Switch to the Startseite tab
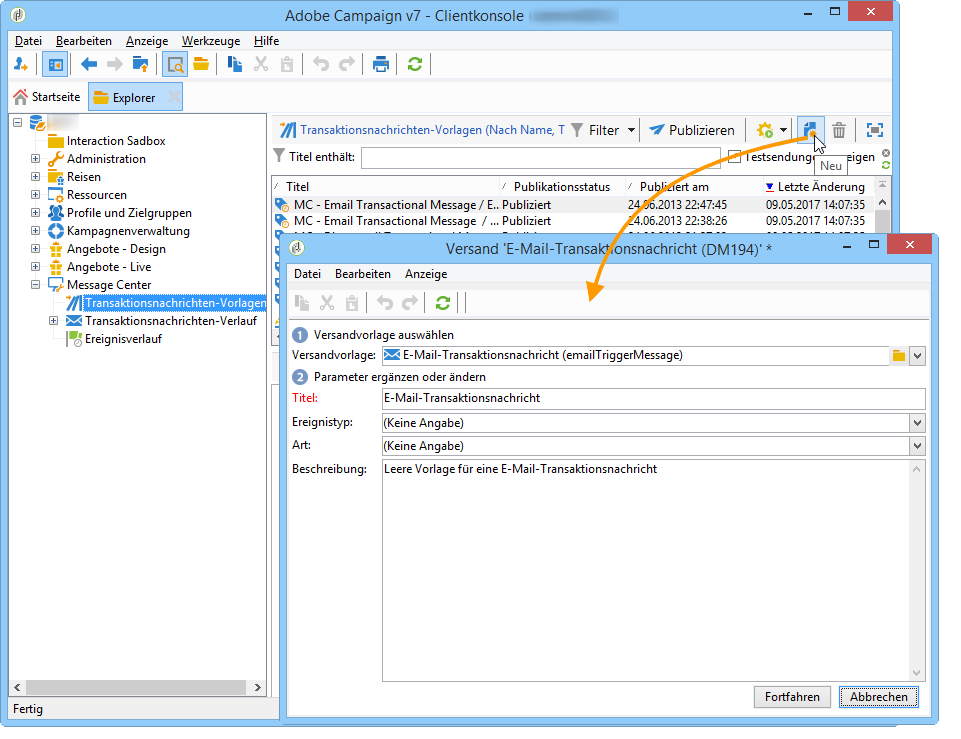 pyautogui.click(x=47, y=97)
